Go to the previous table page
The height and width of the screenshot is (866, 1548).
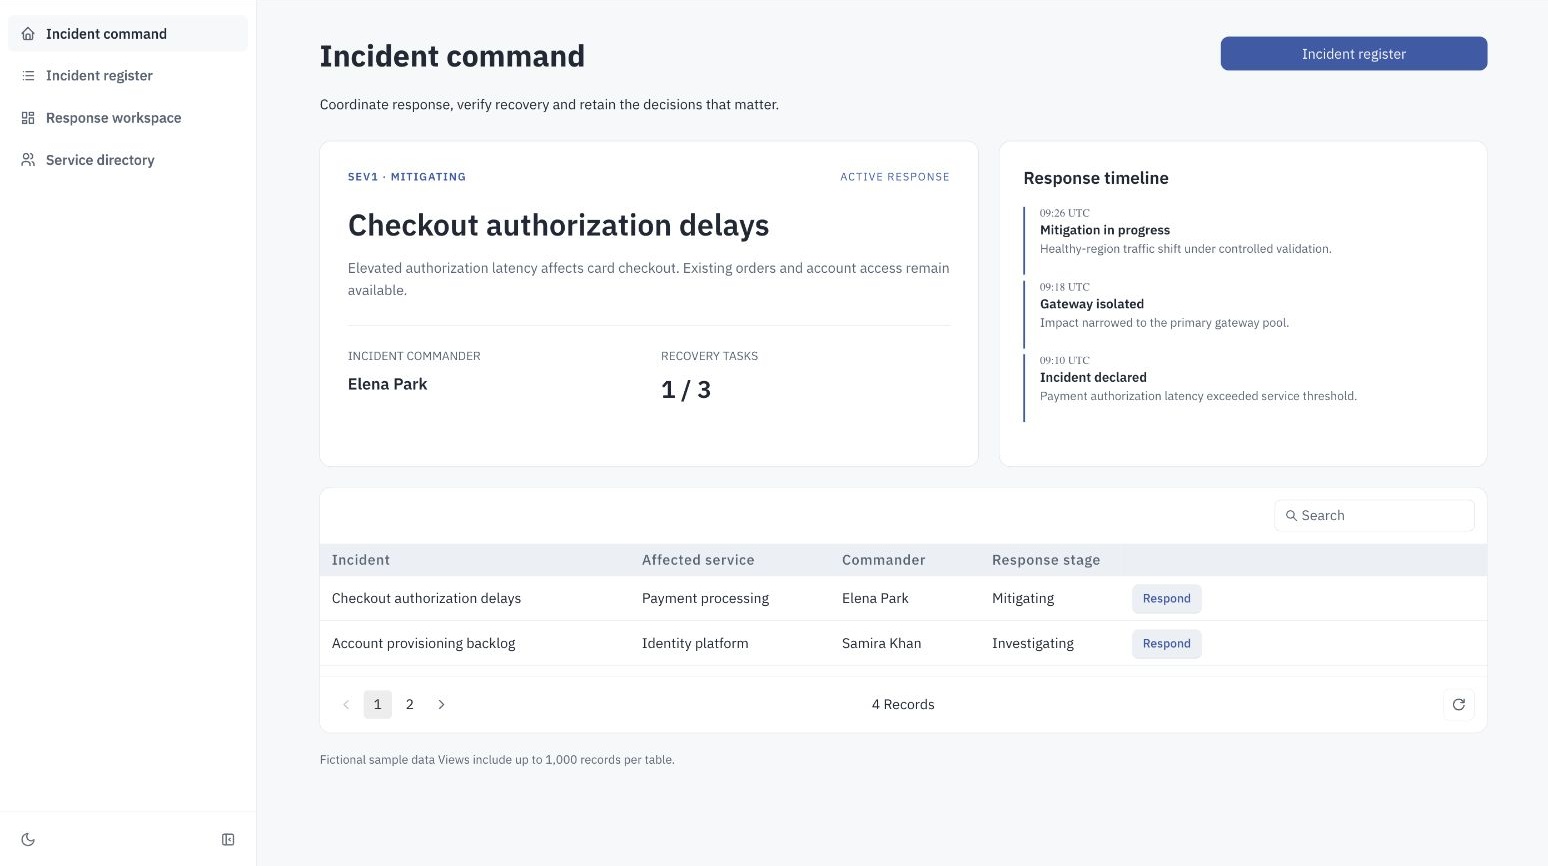click(x=346, y=705)
